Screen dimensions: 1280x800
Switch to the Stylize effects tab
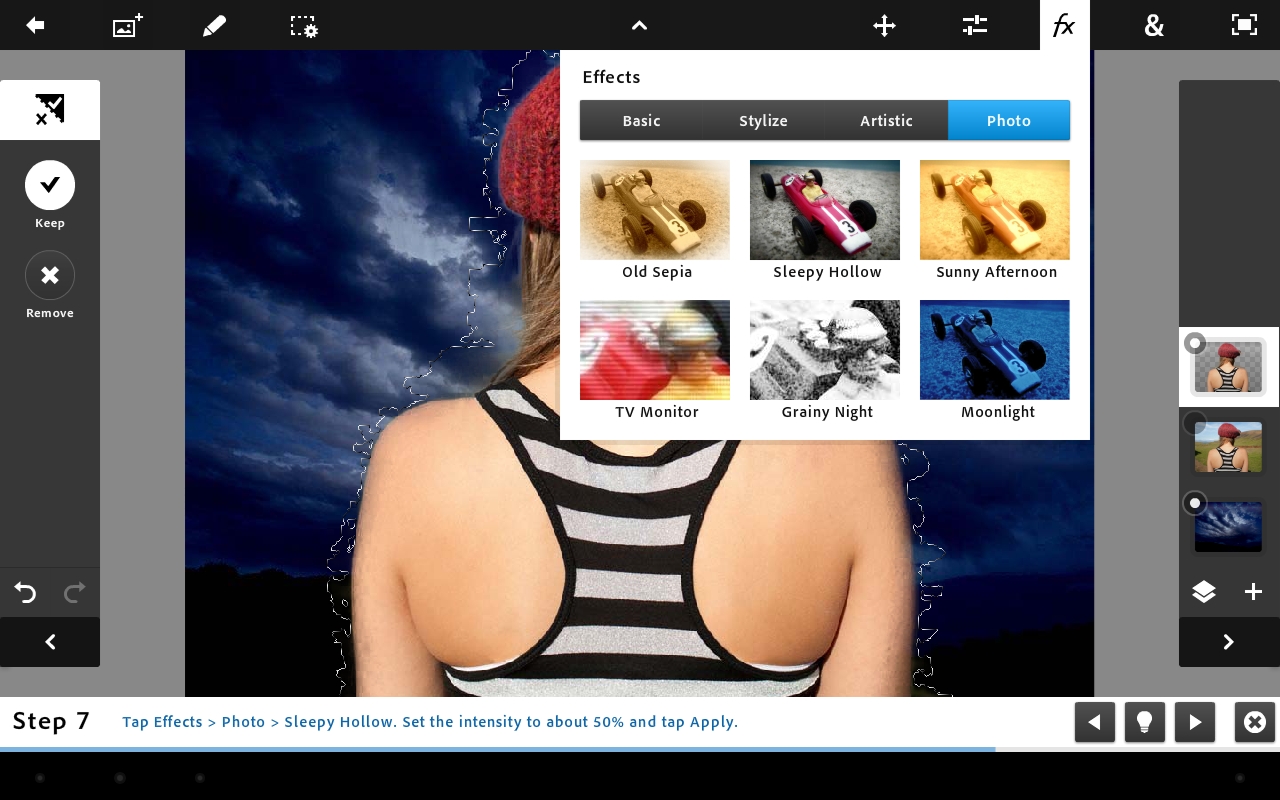(764, 120)
